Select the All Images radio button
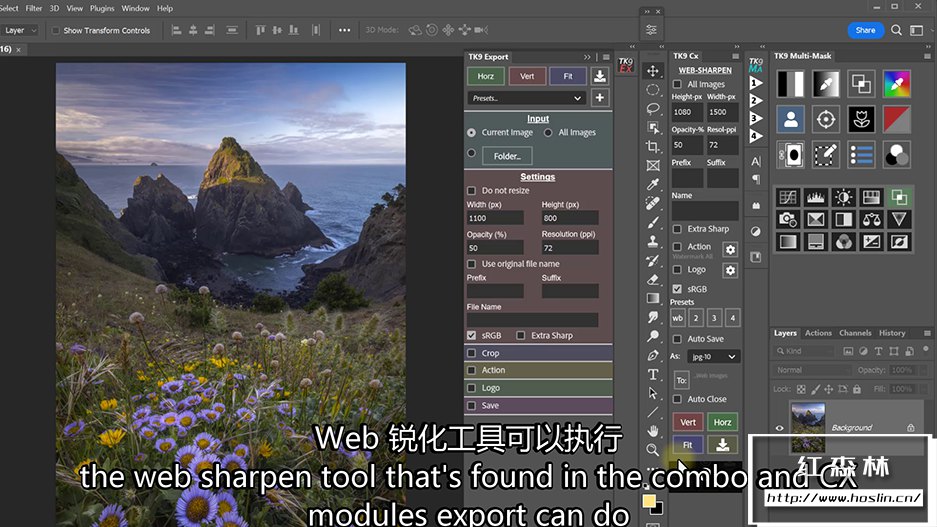 [548, 132]
